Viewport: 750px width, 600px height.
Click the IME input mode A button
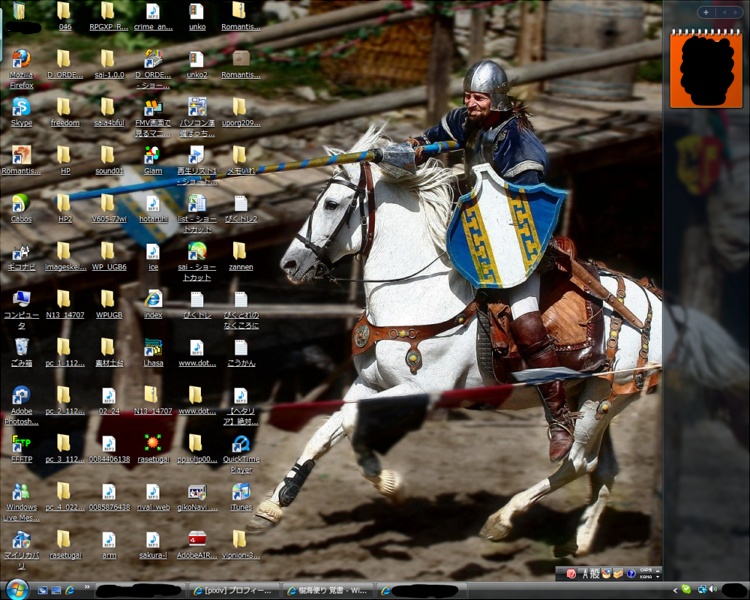pos(585,574)
